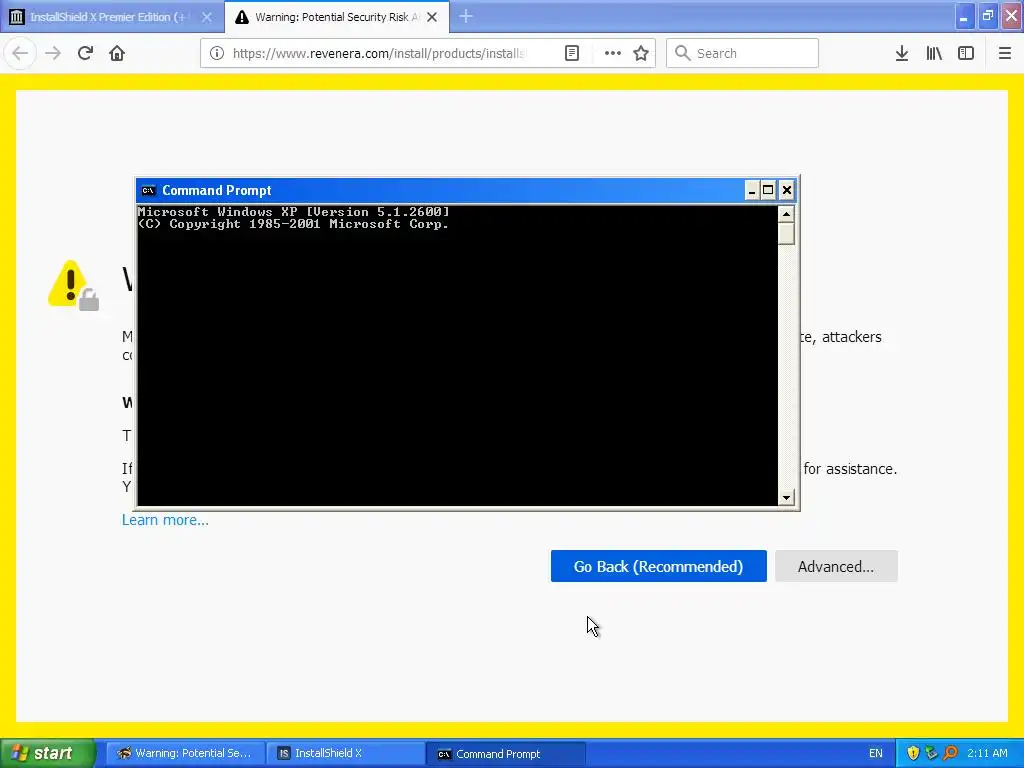The image size is (1024, 768).
Task: Reload the current page
Action: point(85,53)
